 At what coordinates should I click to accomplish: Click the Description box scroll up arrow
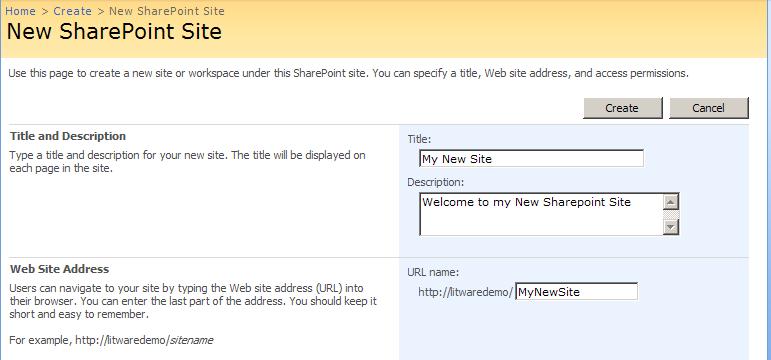pyautogui.click(x=671, y=202)
